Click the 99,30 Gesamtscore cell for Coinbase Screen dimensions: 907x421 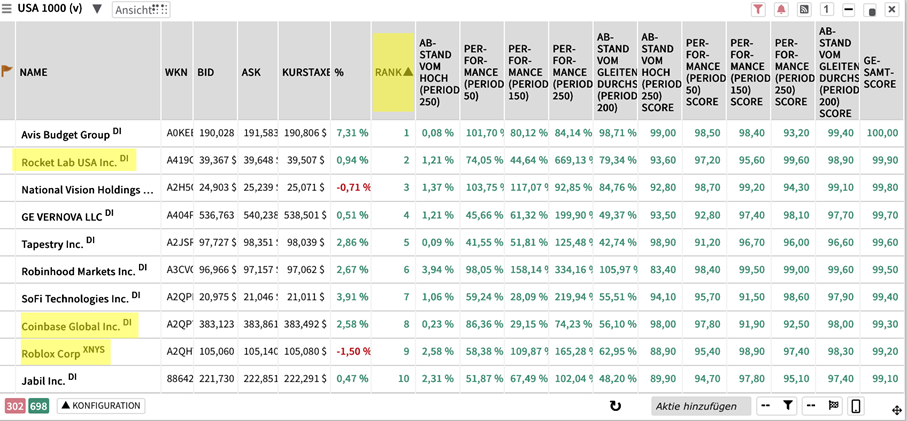883,324
